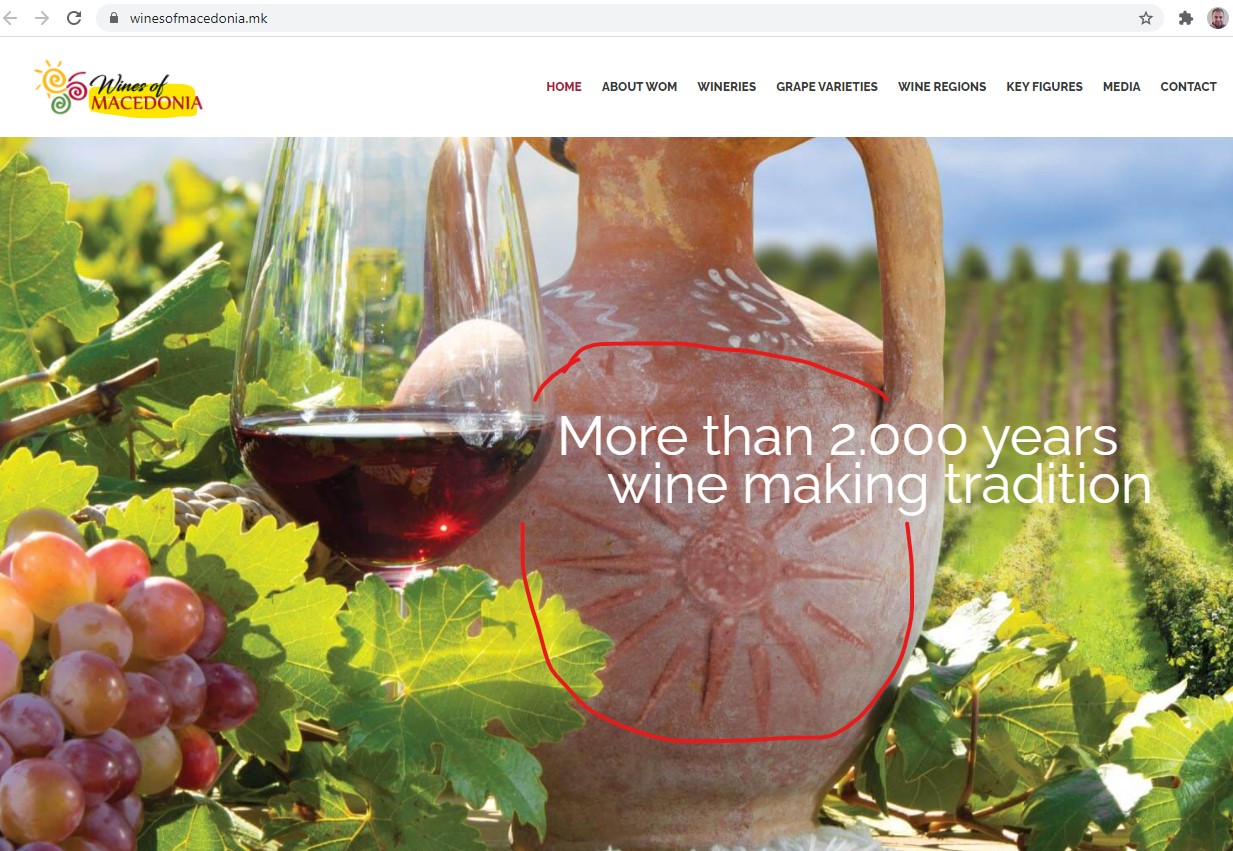
Task: Go back using the browser back arrow
Action: tap(11, 18)
